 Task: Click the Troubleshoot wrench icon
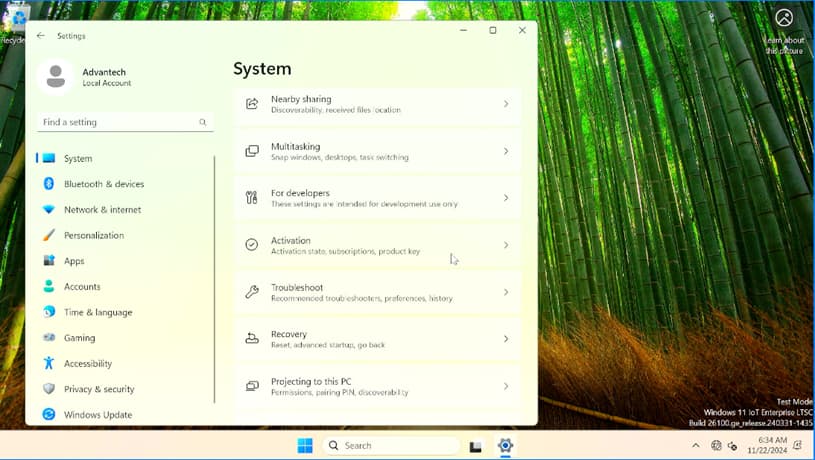tap(252, 292)
